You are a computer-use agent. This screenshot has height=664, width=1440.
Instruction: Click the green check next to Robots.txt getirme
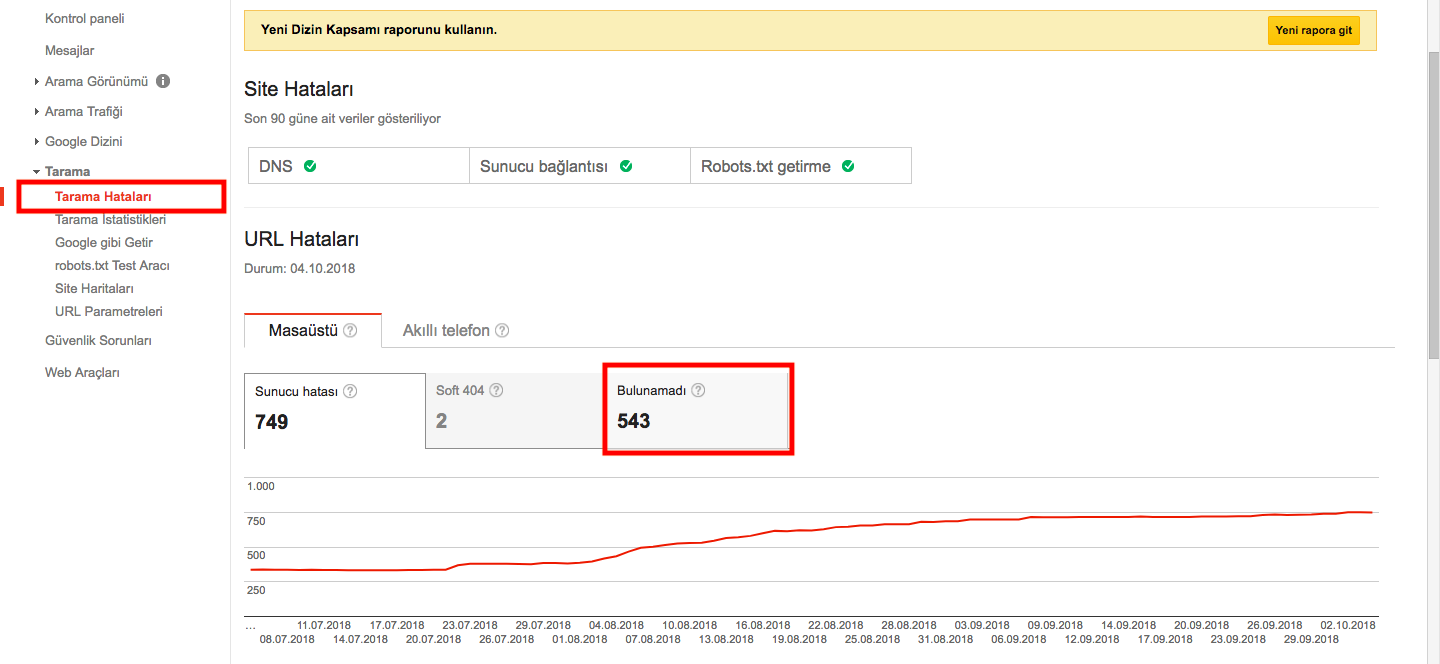click(x=848, y=166)
